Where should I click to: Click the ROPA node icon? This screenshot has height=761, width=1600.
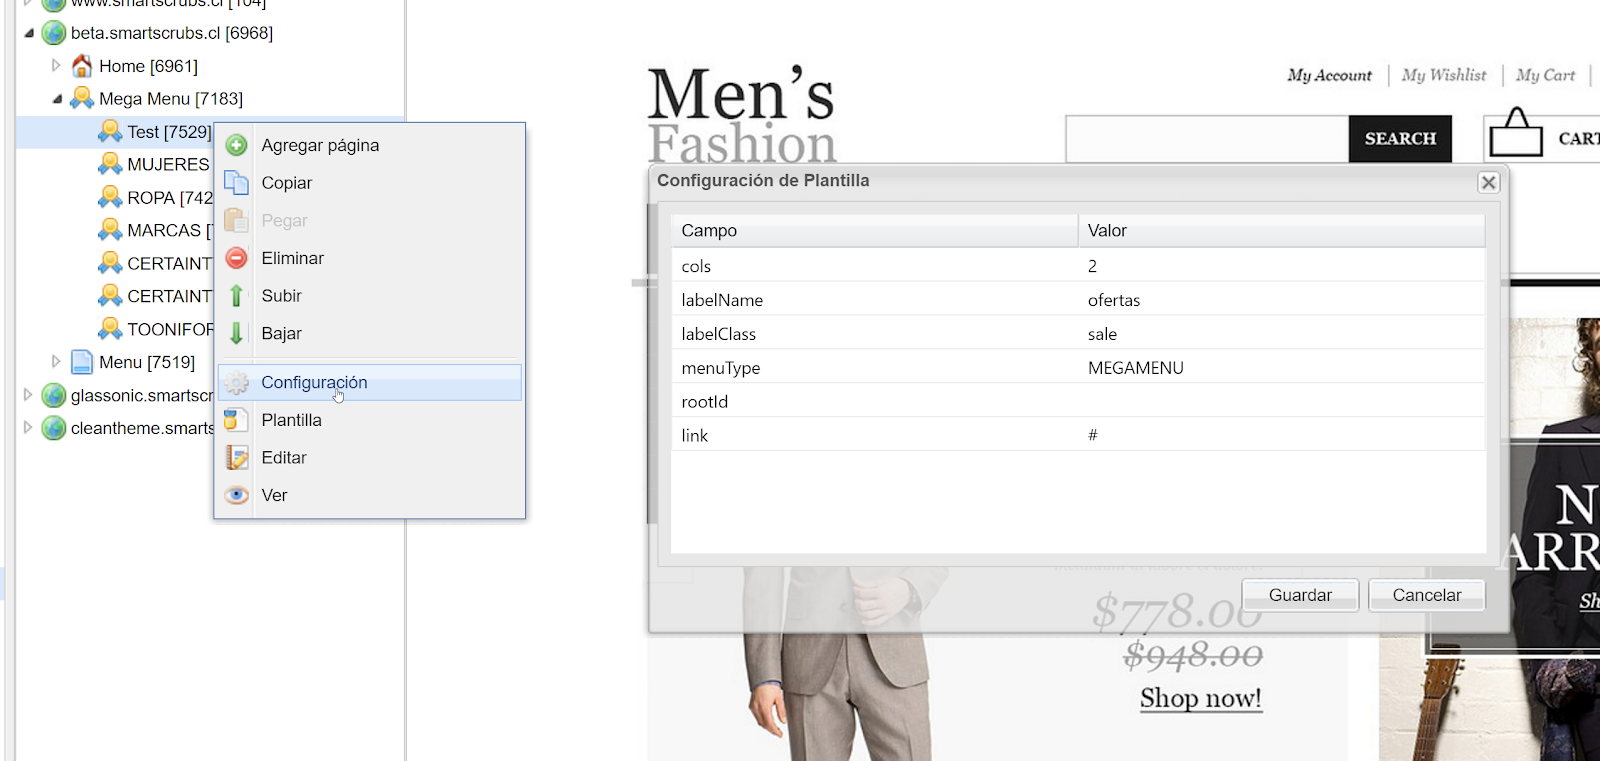click(110, 197)
